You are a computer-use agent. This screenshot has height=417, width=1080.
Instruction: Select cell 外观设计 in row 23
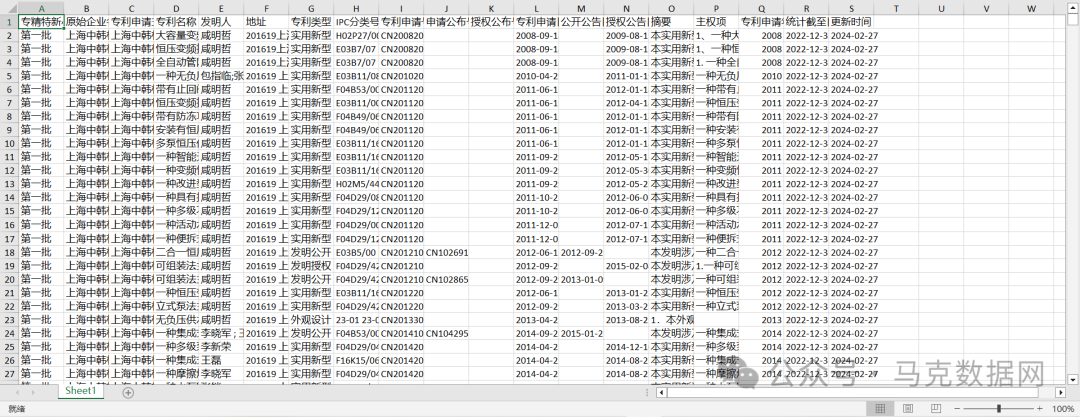(x=311, y=319)
